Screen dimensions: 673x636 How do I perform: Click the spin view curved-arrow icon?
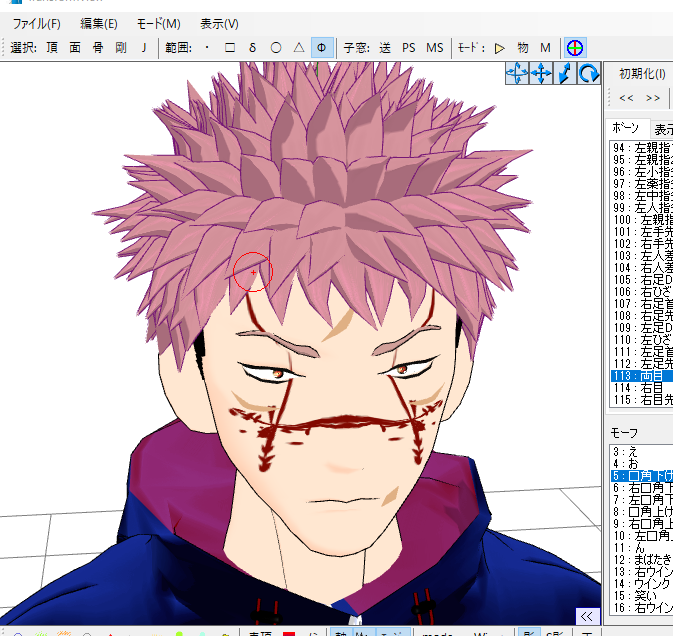pyautogui.click(x=589, y=73)
